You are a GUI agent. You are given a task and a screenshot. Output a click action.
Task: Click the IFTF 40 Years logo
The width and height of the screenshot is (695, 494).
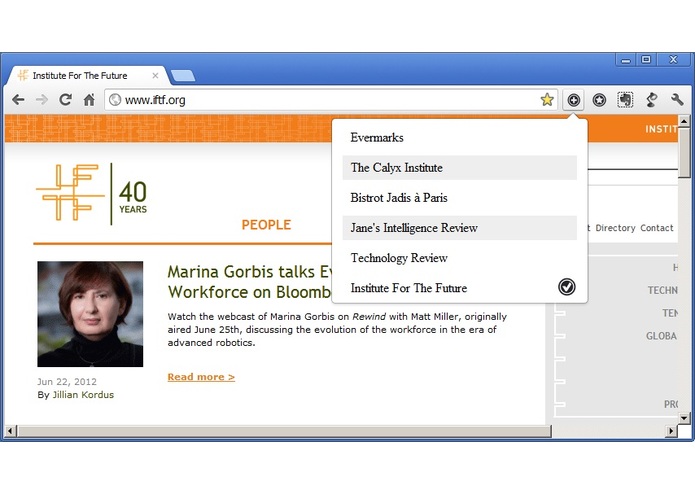[91, 194]
